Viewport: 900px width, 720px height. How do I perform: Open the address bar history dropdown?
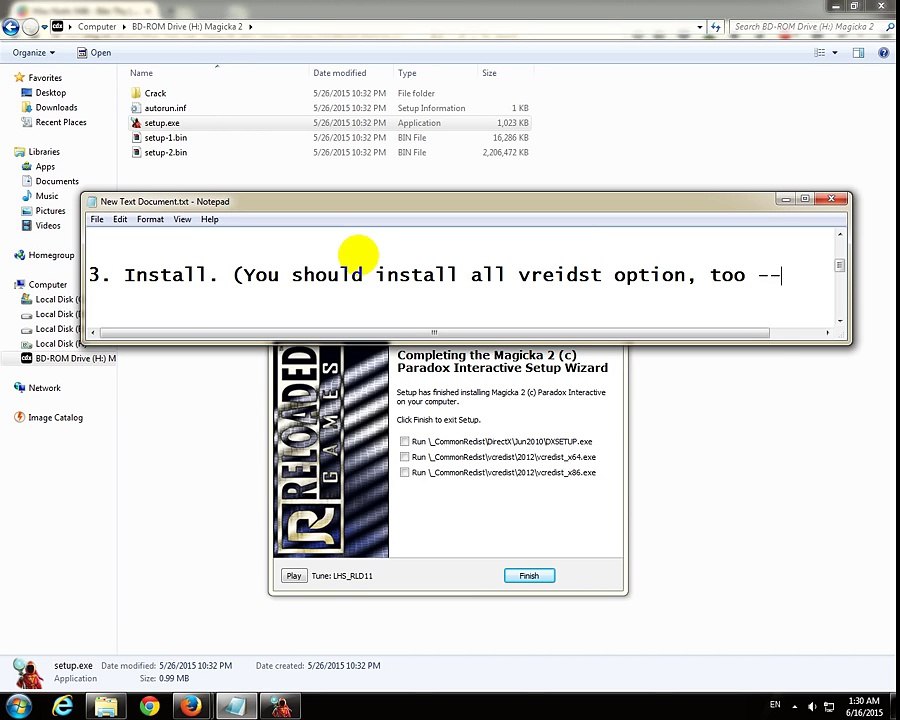tap(700, 26)
